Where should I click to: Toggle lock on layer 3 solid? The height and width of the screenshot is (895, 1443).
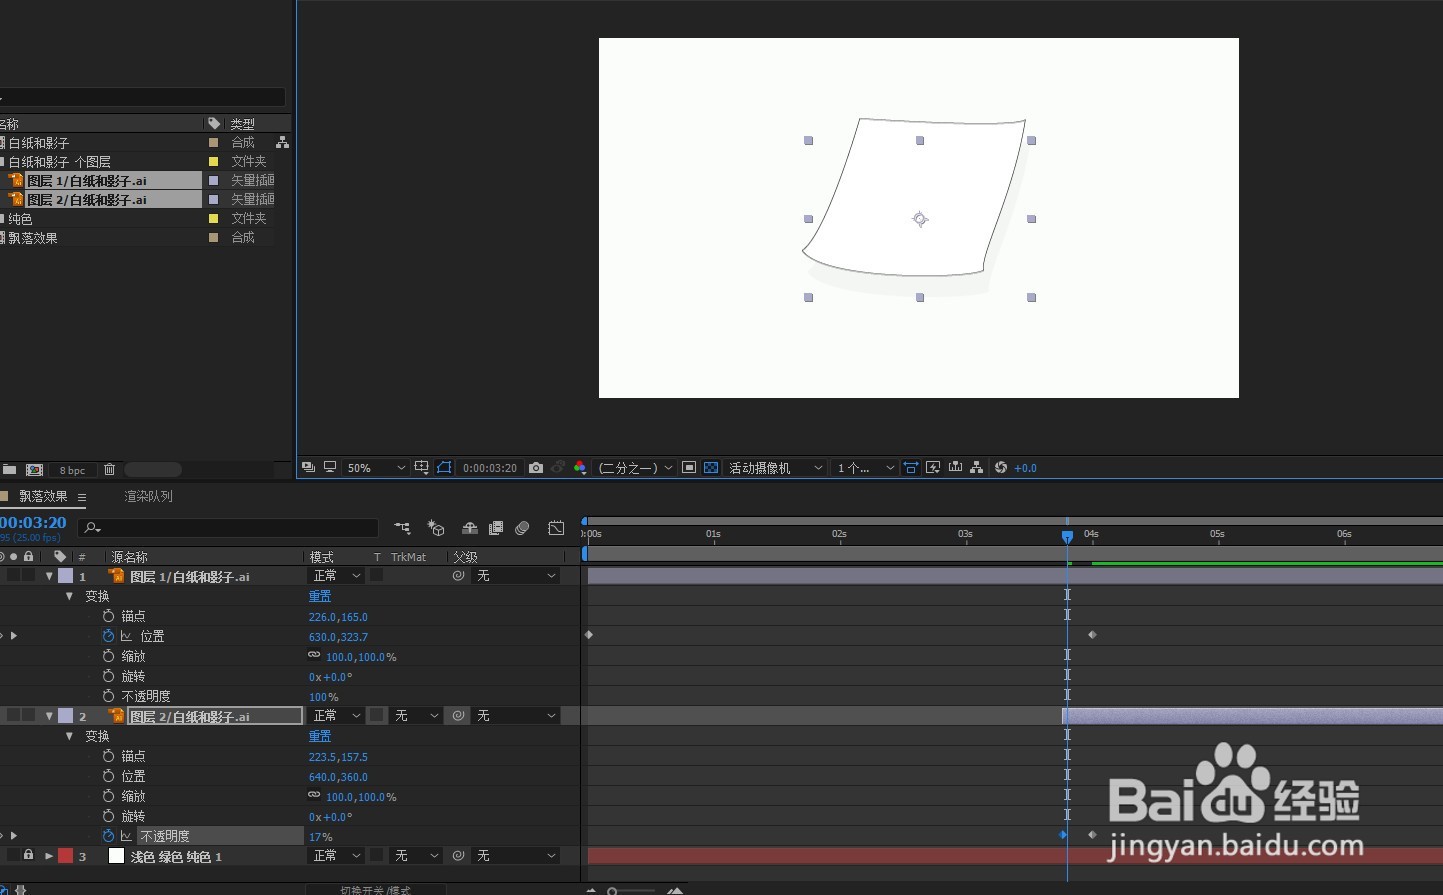click(x=28, y=856)
